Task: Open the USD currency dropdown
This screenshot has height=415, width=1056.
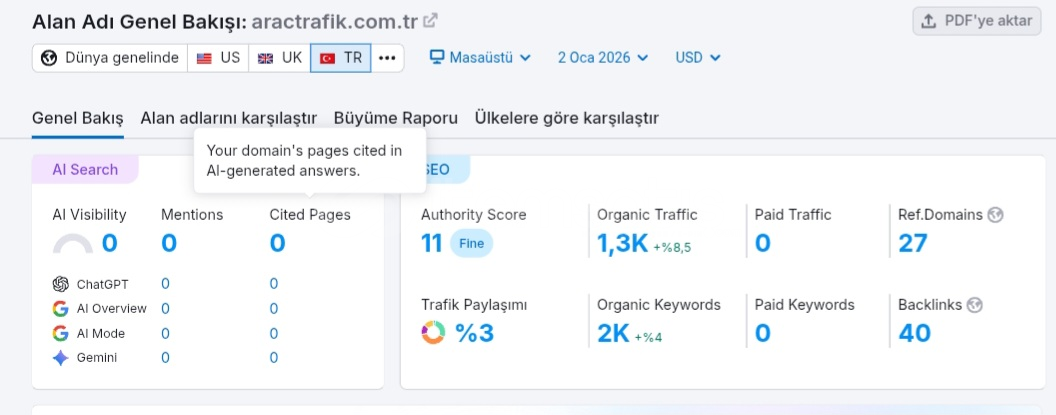Action: (698, 58)
